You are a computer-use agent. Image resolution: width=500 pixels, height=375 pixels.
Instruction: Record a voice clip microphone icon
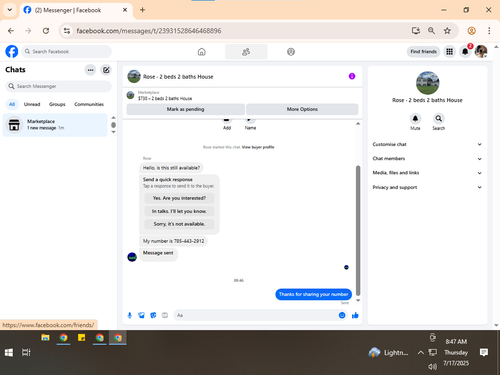pyautogui.click(x=130, y=315)
